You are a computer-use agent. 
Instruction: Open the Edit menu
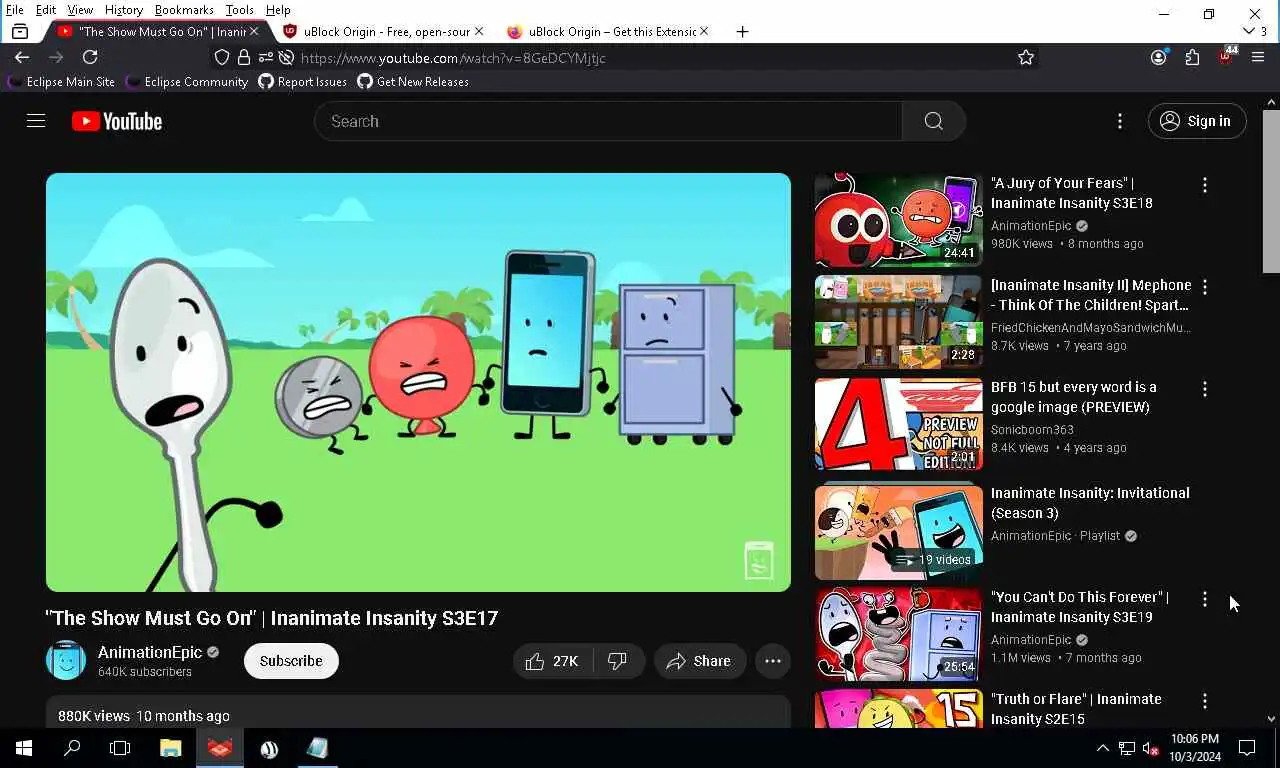click(46, 10)
